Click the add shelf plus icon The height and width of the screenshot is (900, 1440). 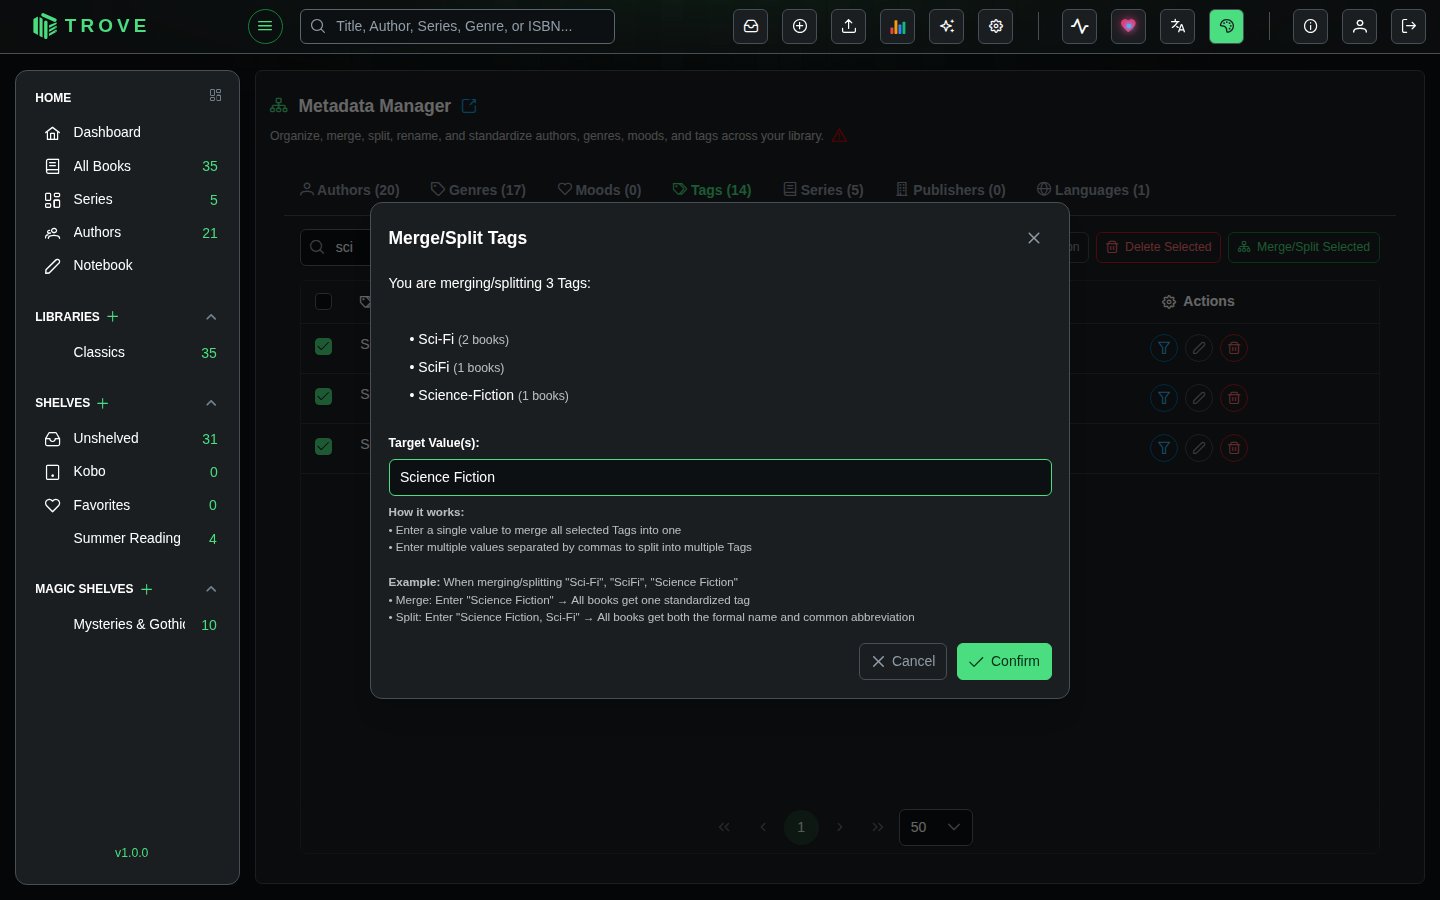click(103, 403)
